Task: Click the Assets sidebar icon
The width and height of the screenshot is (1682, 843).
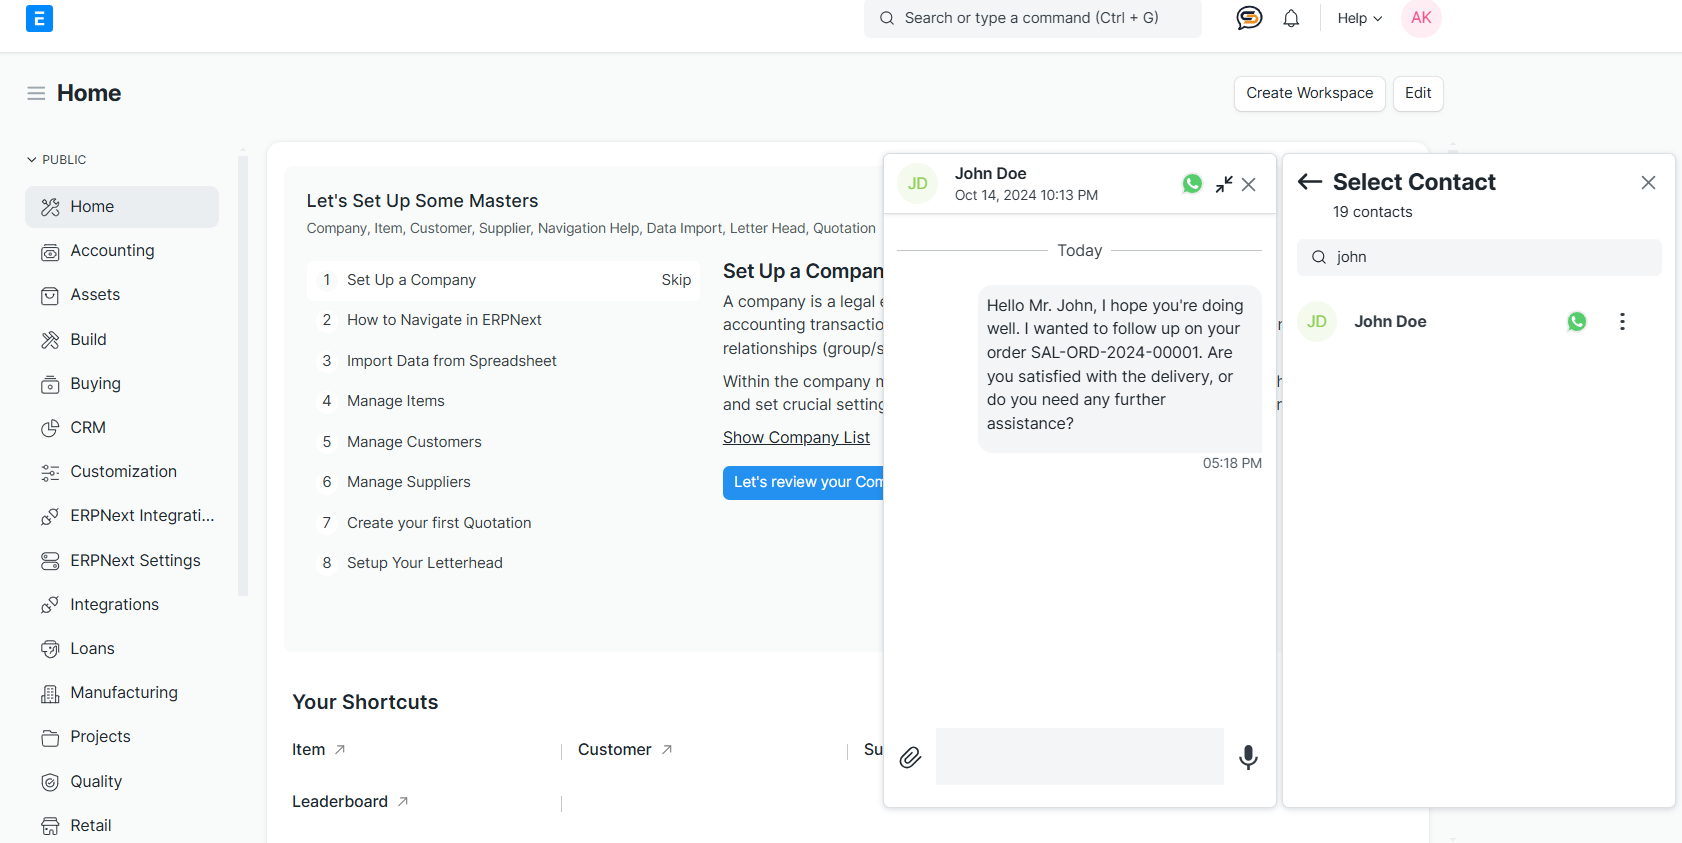Action: [50, 296]
